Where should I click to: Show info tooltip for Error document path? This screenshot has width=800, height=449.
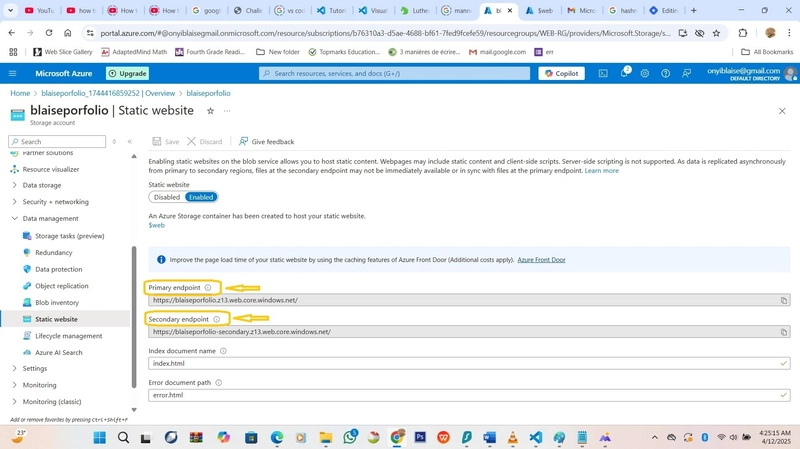[218, 383]
